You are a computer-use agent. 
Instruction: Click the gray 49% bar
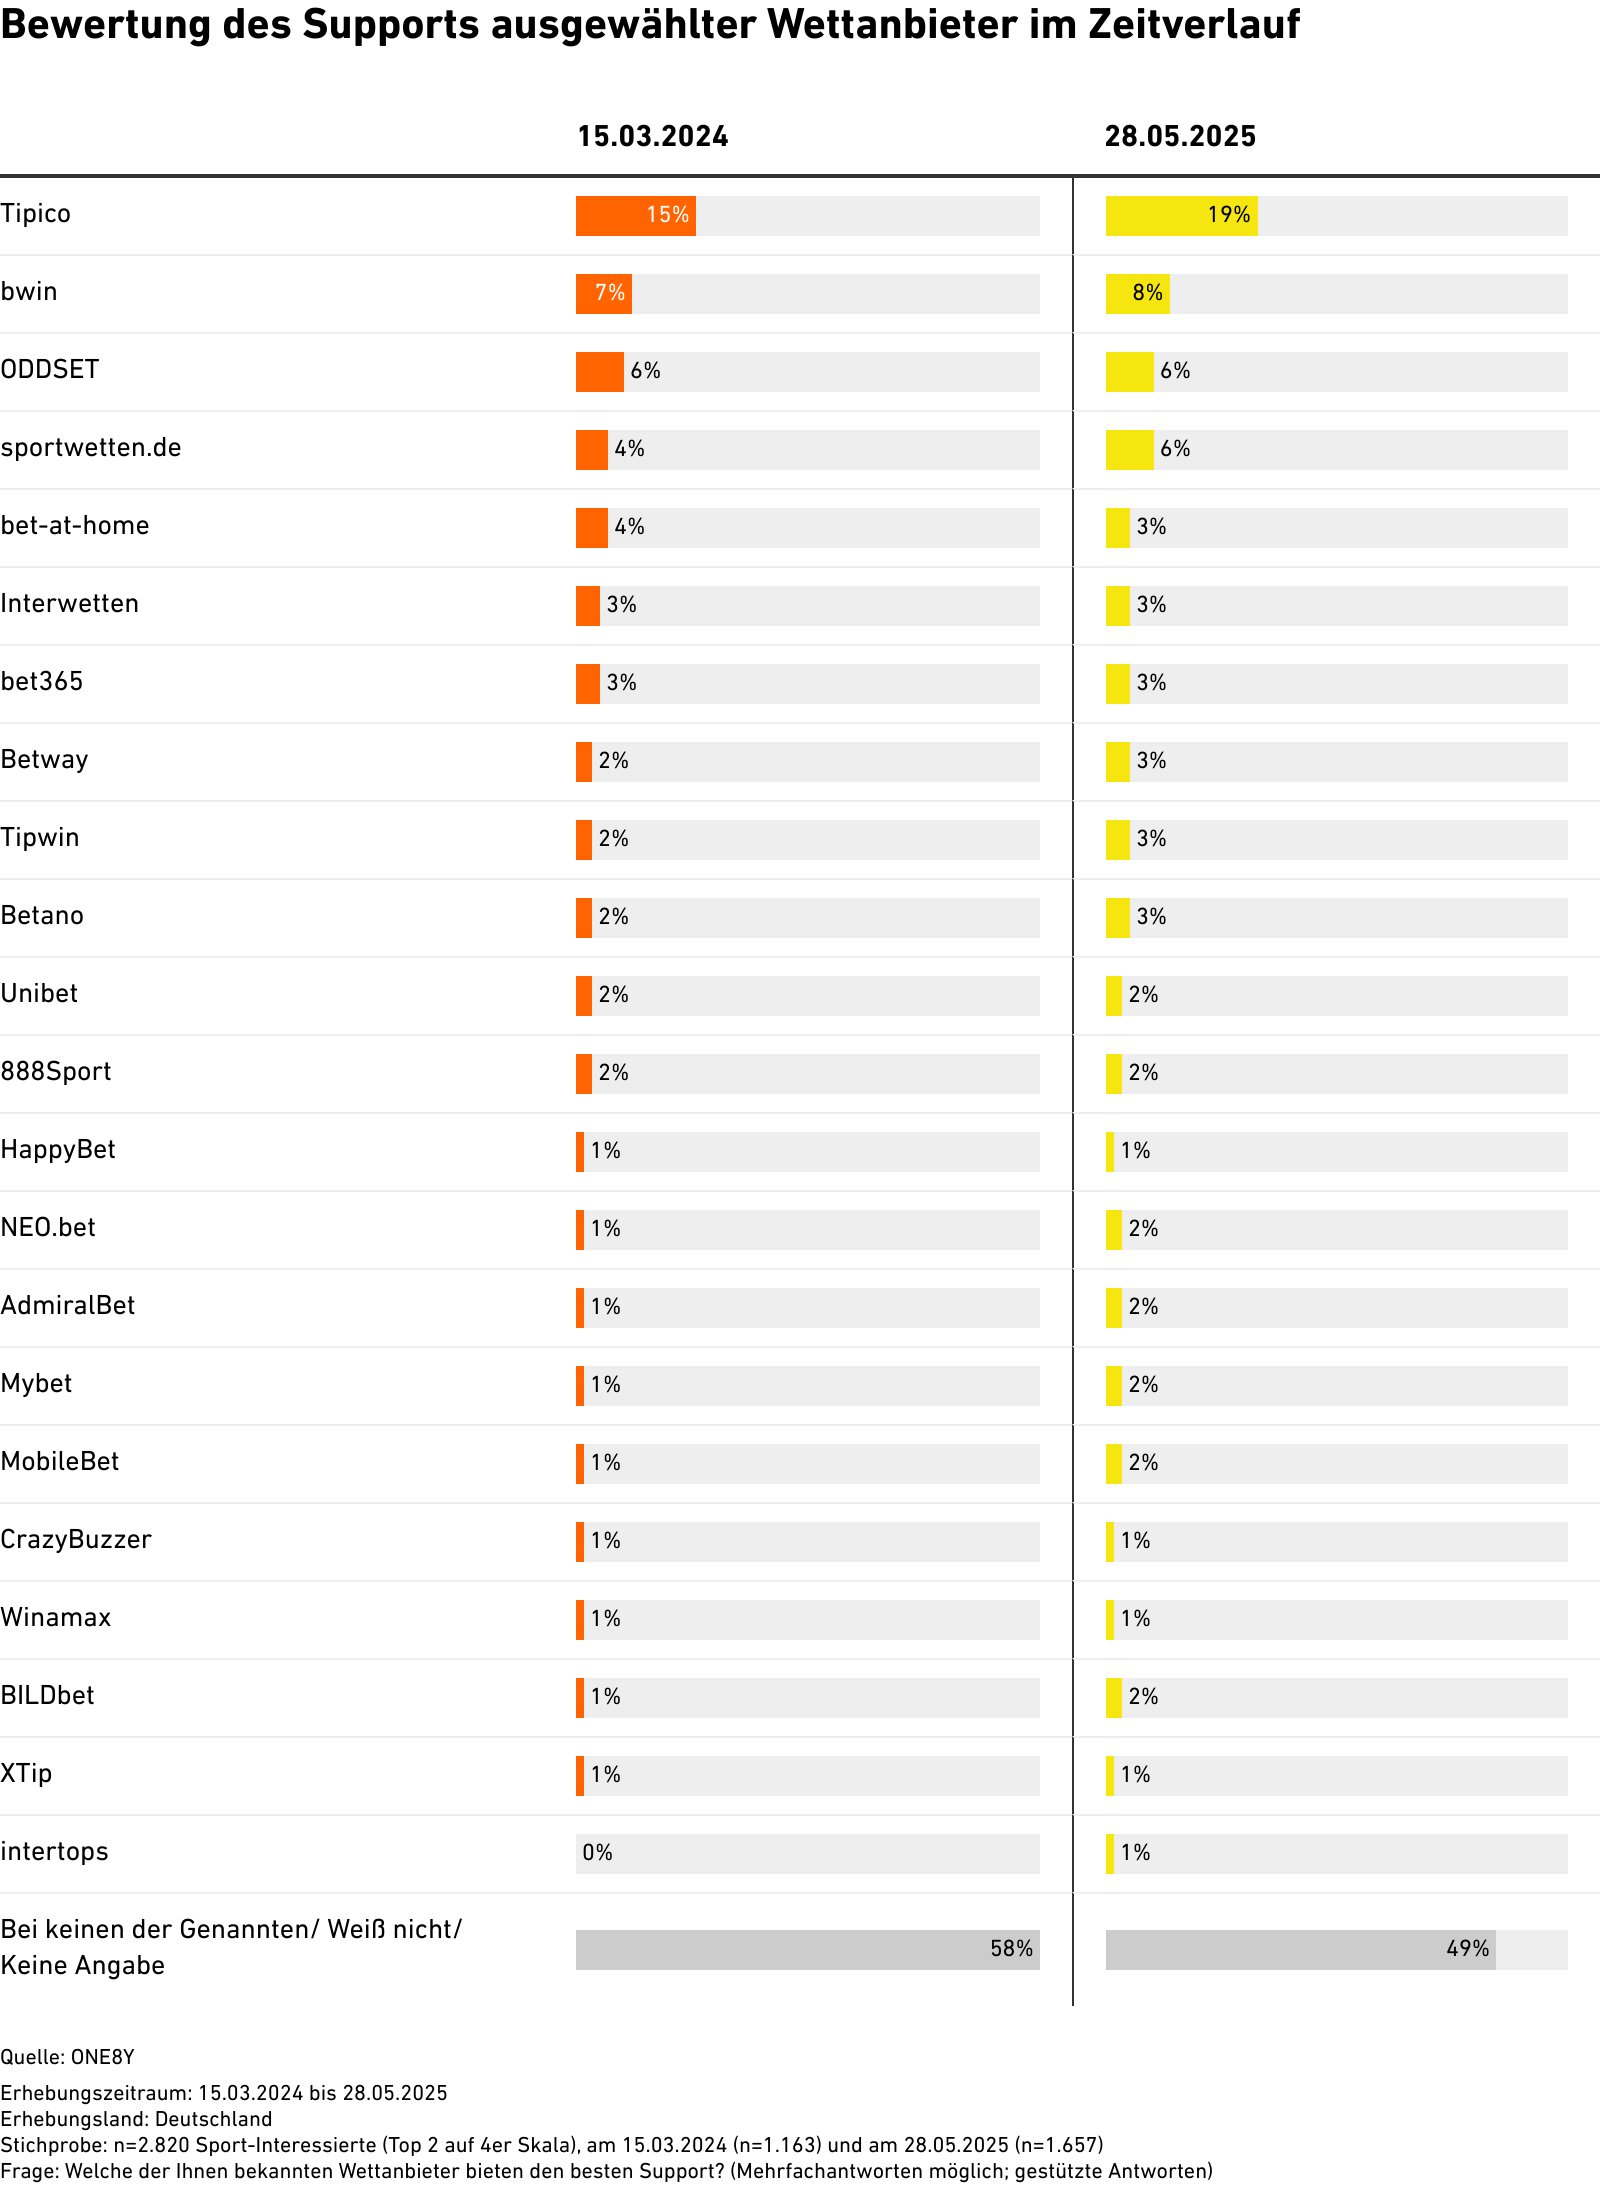[1300, 1949]
